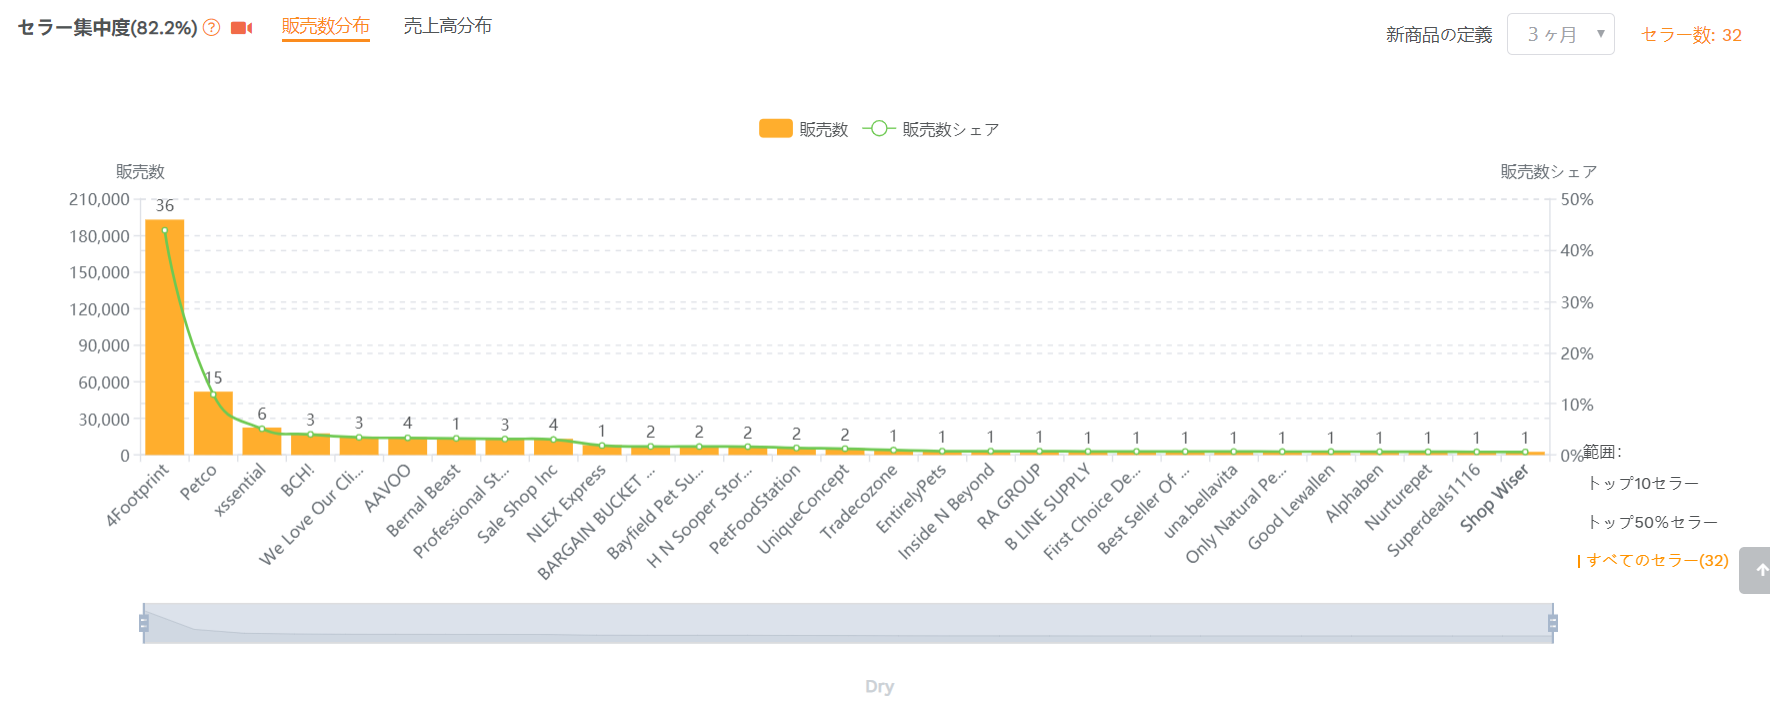Click the dropdown arrow beside 3ヶ月
The image size is (1770, 711).
[1600, 34]
